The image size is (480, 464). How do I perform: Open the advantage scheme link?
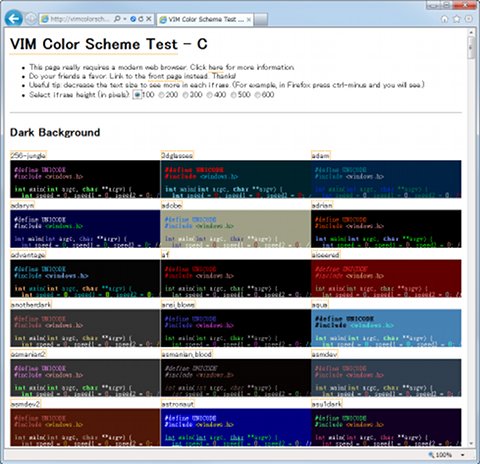[x=28, y=255]
